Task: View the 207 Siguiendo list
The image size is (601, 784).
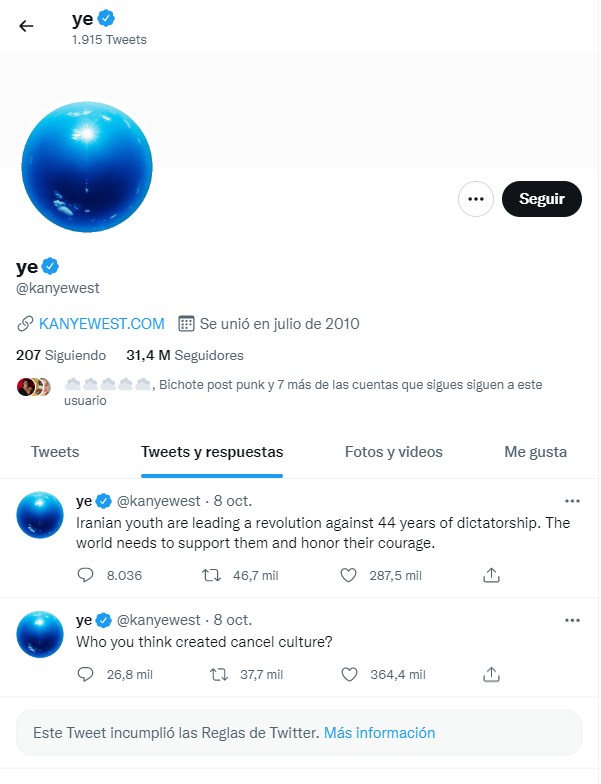Action: (61, 356)
